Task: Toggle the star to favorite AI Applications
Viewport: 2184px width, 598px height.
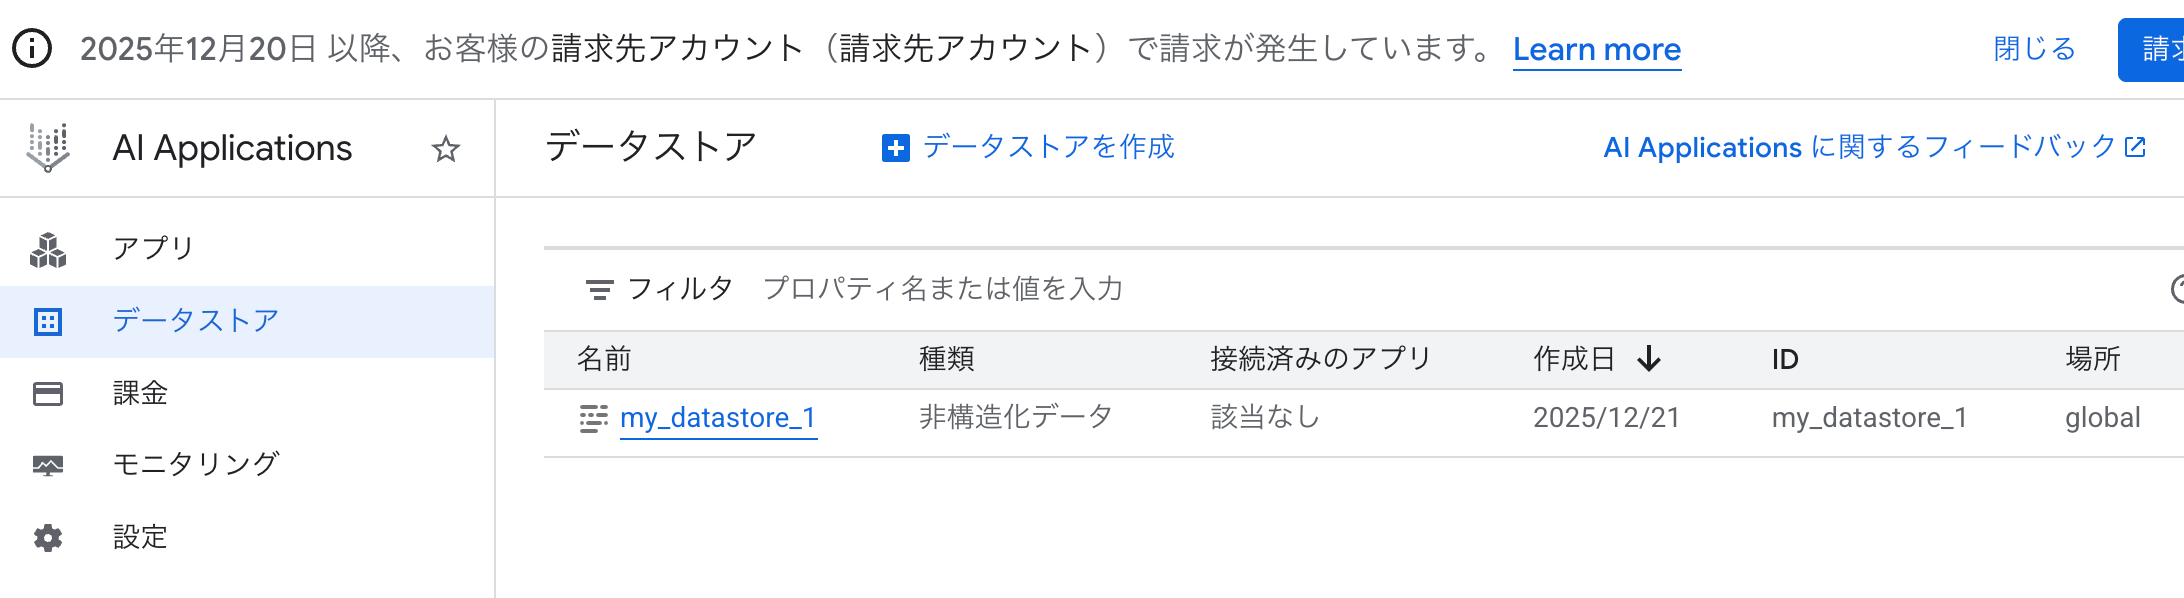Action: [447, 148]
